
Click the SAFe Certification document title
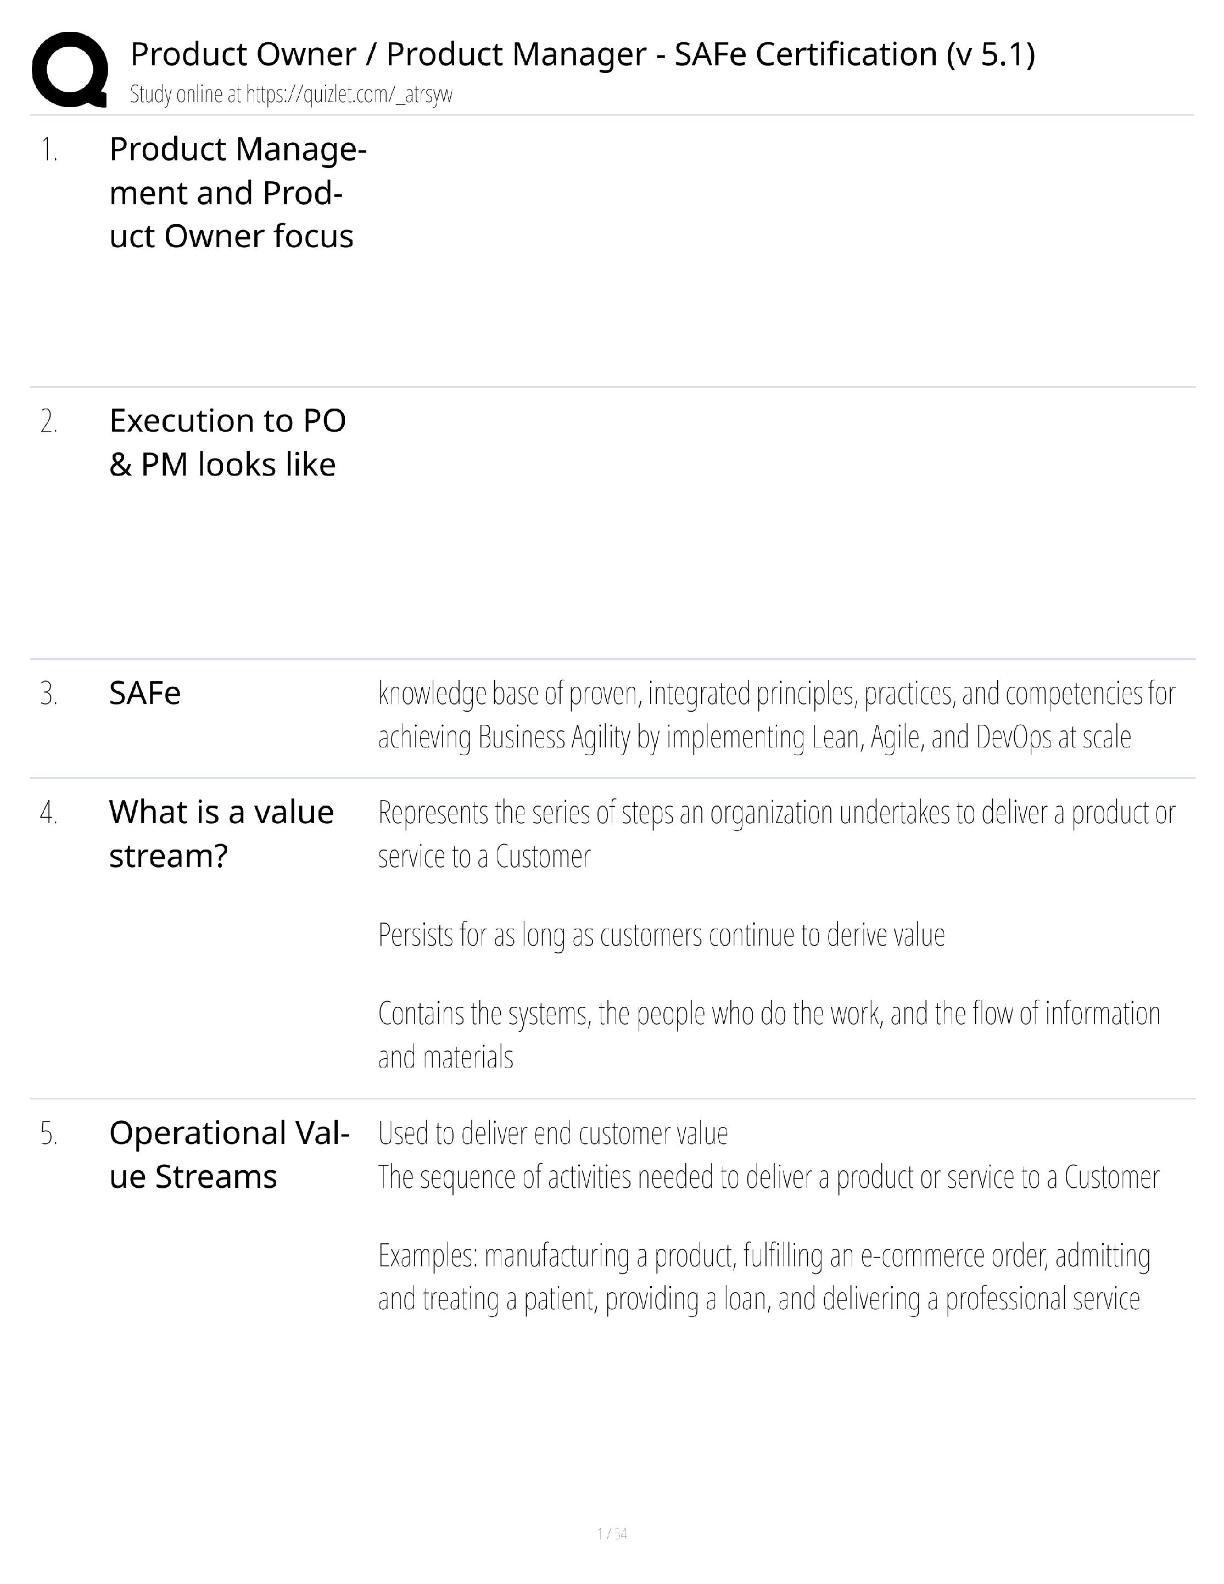(582, 54)
